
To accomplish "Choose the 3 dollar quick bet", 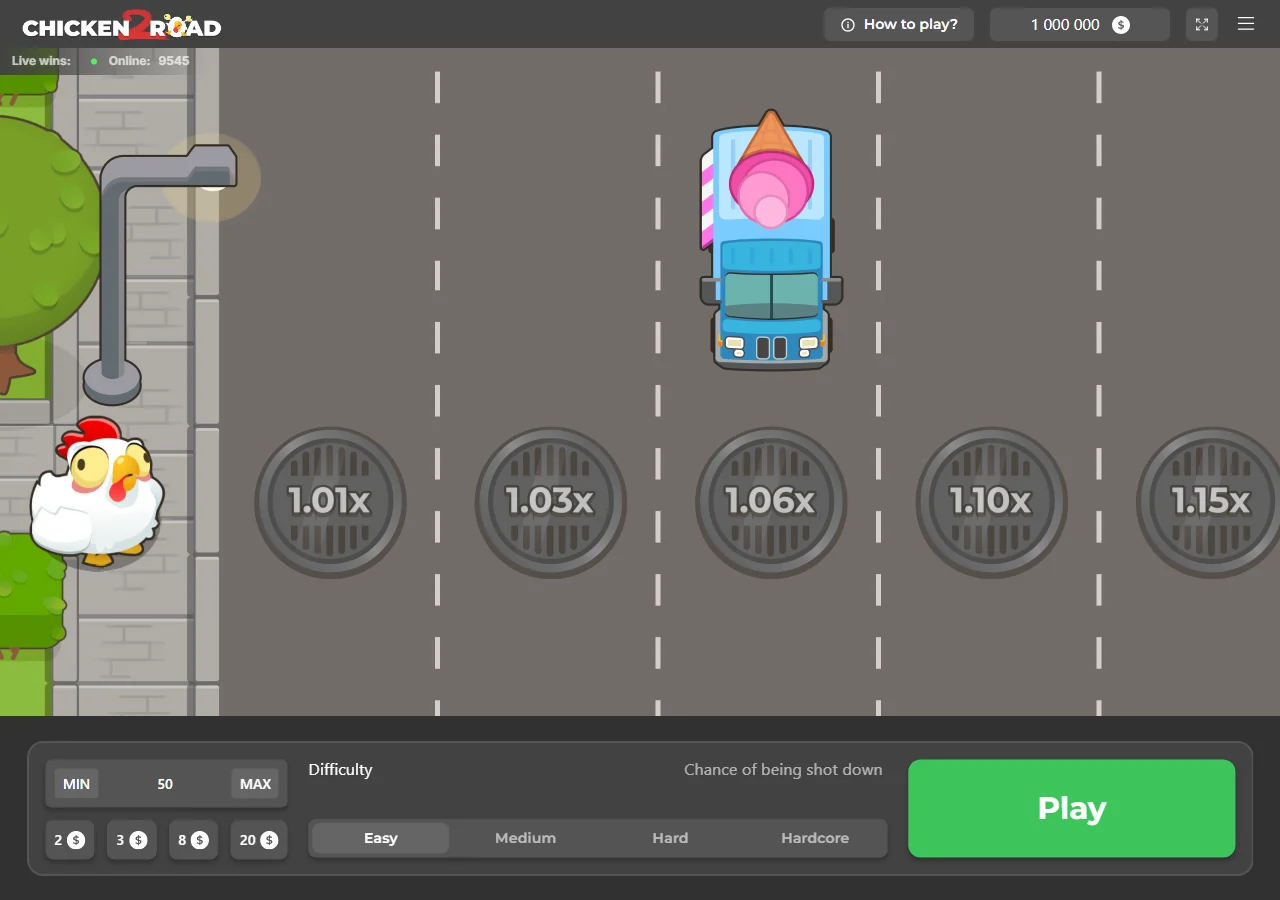I will (131, 840).
